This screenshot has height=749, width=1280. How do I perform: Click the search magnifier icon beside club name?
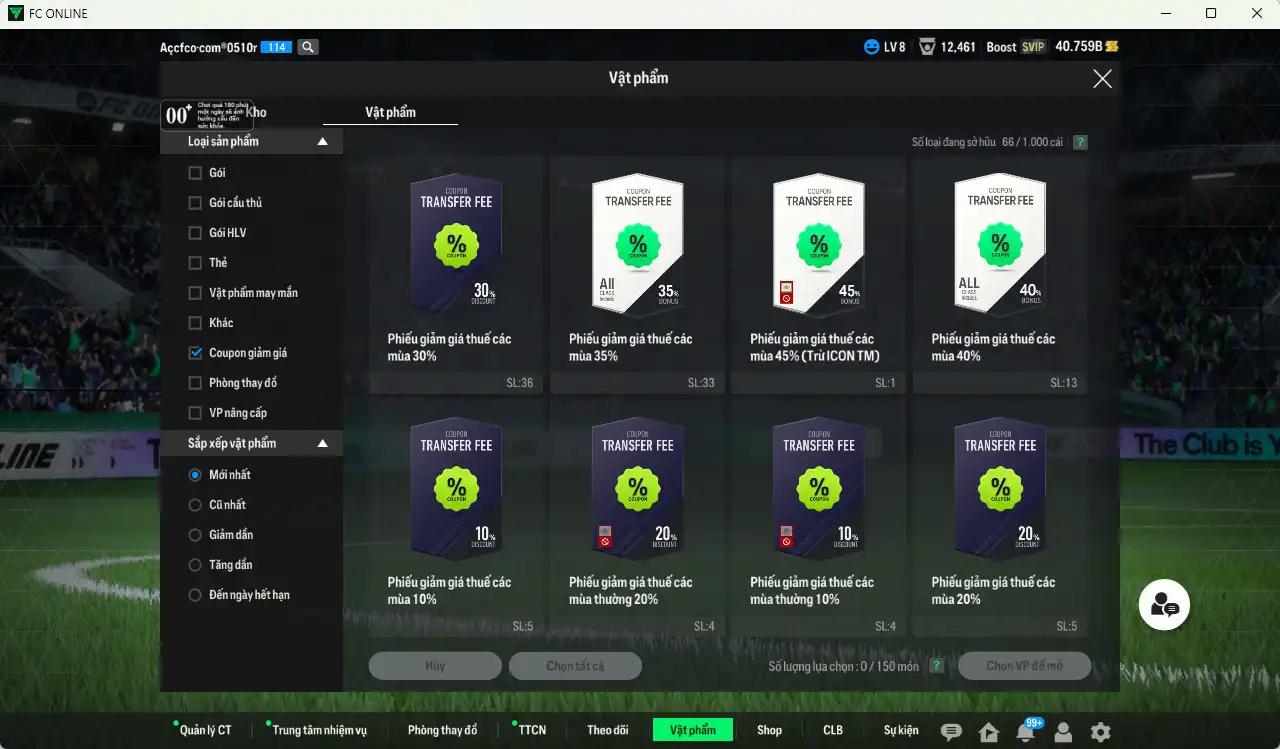[308, 47]
